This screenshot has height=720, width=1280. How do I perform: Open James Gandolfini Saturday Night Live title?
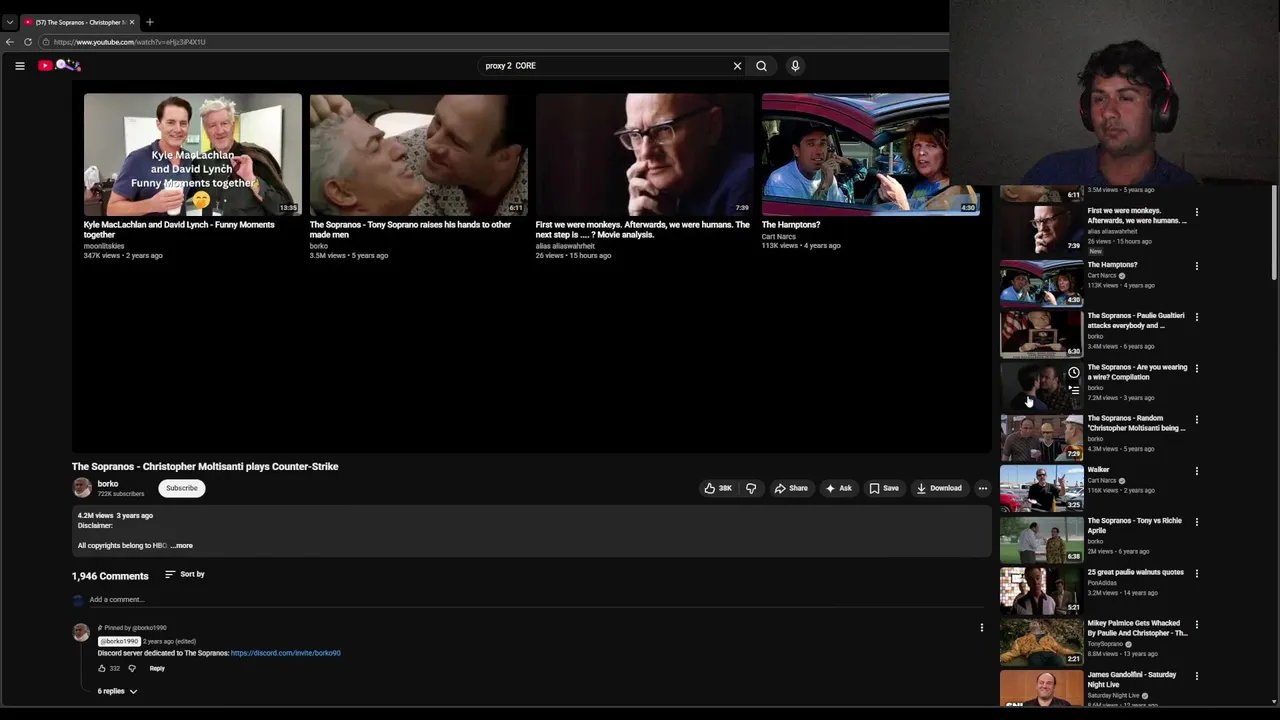1132,679
